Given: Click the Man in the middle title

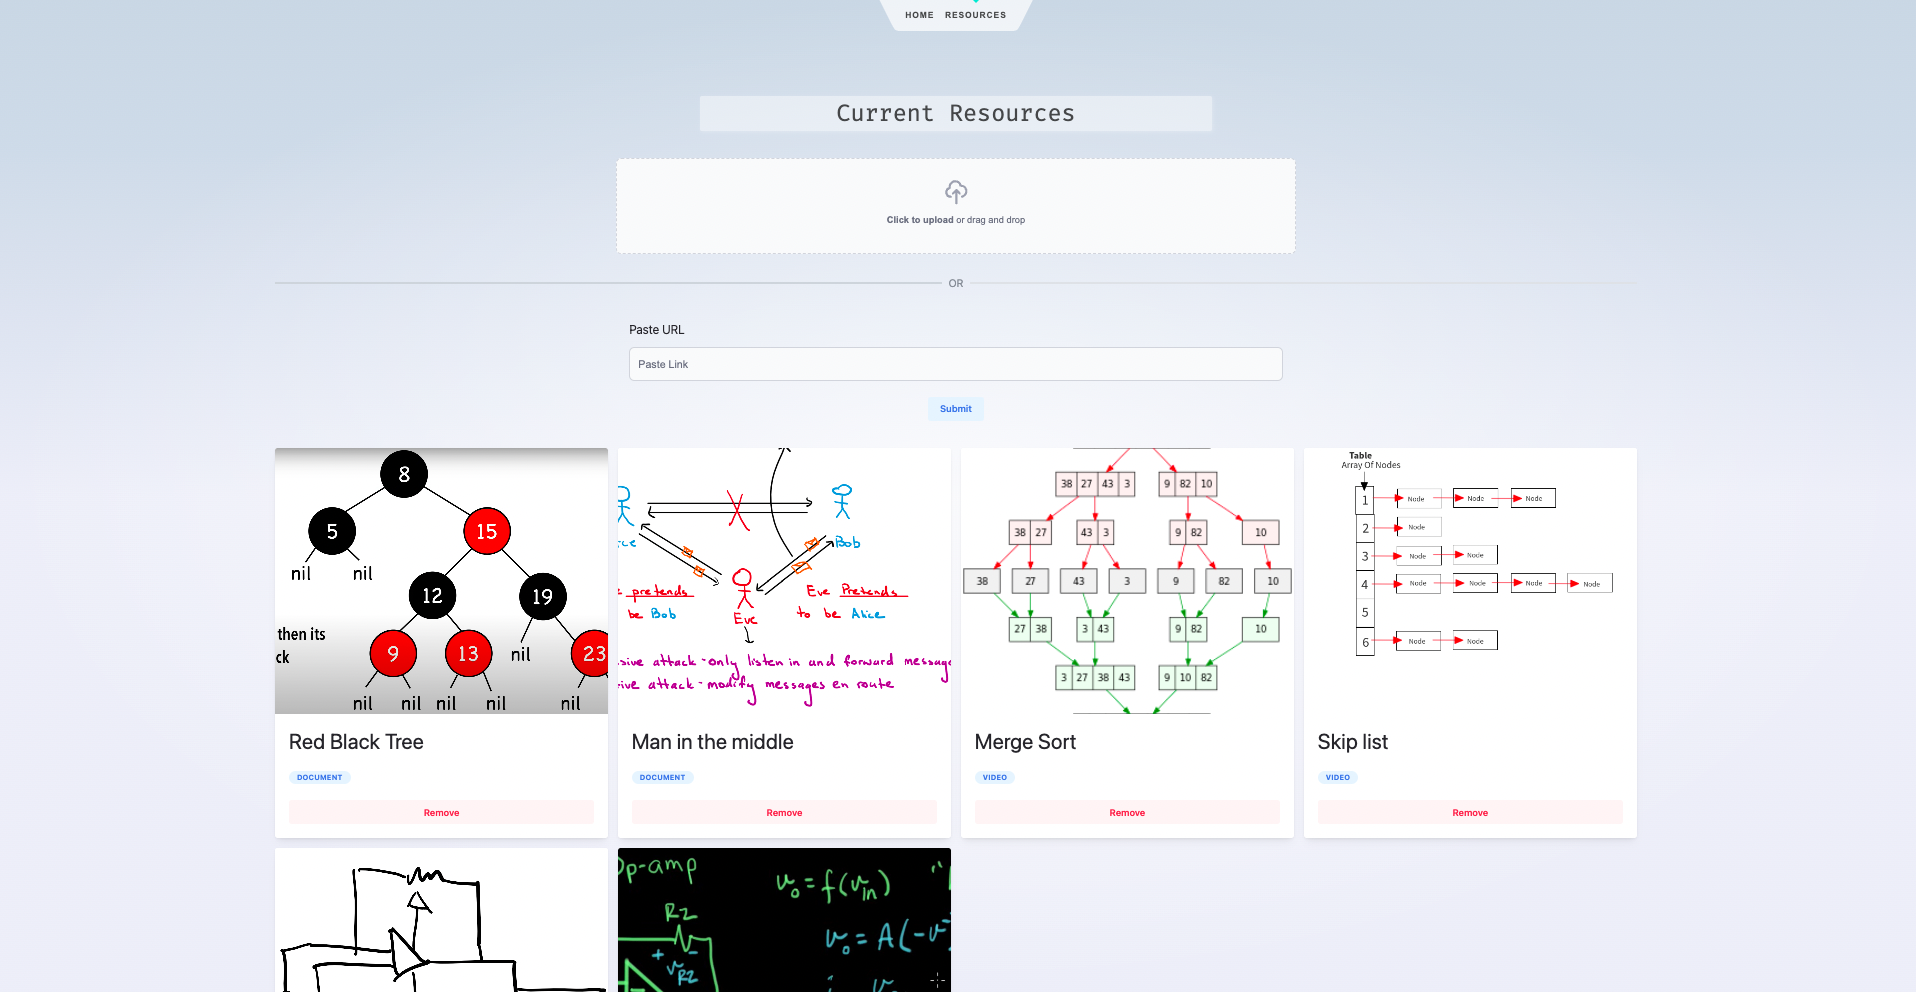Looking at the screenshot, I should point(712,742).
